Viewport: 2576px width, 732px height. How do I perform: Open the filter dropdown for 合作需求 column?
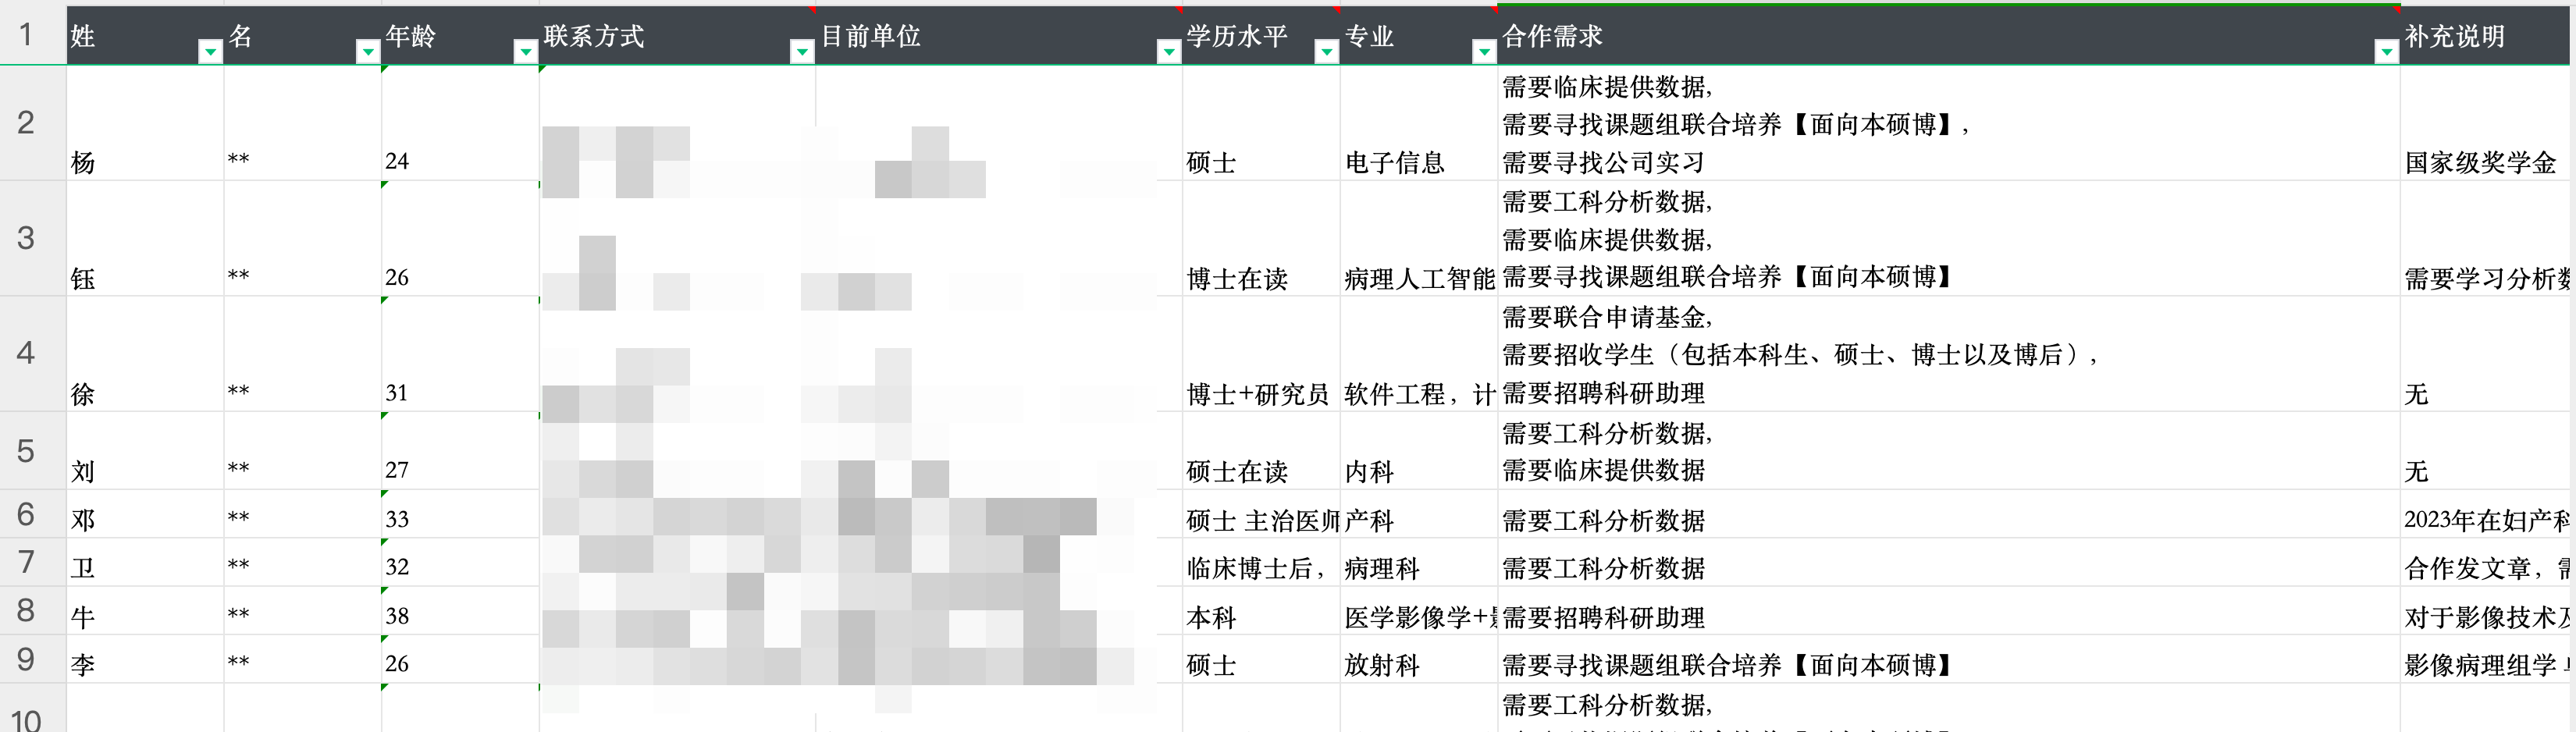tap(2387, 52)
